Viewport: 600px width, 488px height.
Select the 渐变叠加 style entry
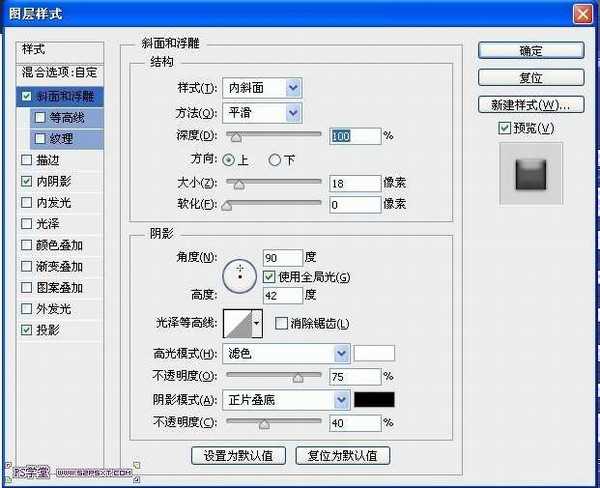click(x=25, y=267)
